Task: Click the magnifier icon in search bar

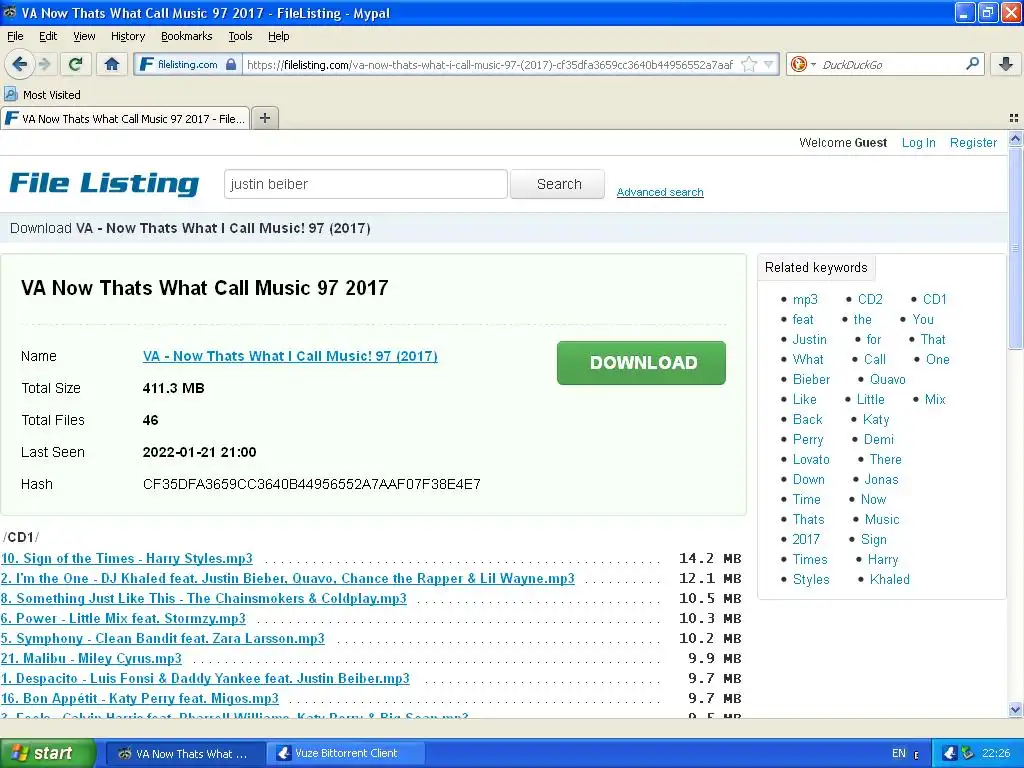Action: tap(972, 64)
